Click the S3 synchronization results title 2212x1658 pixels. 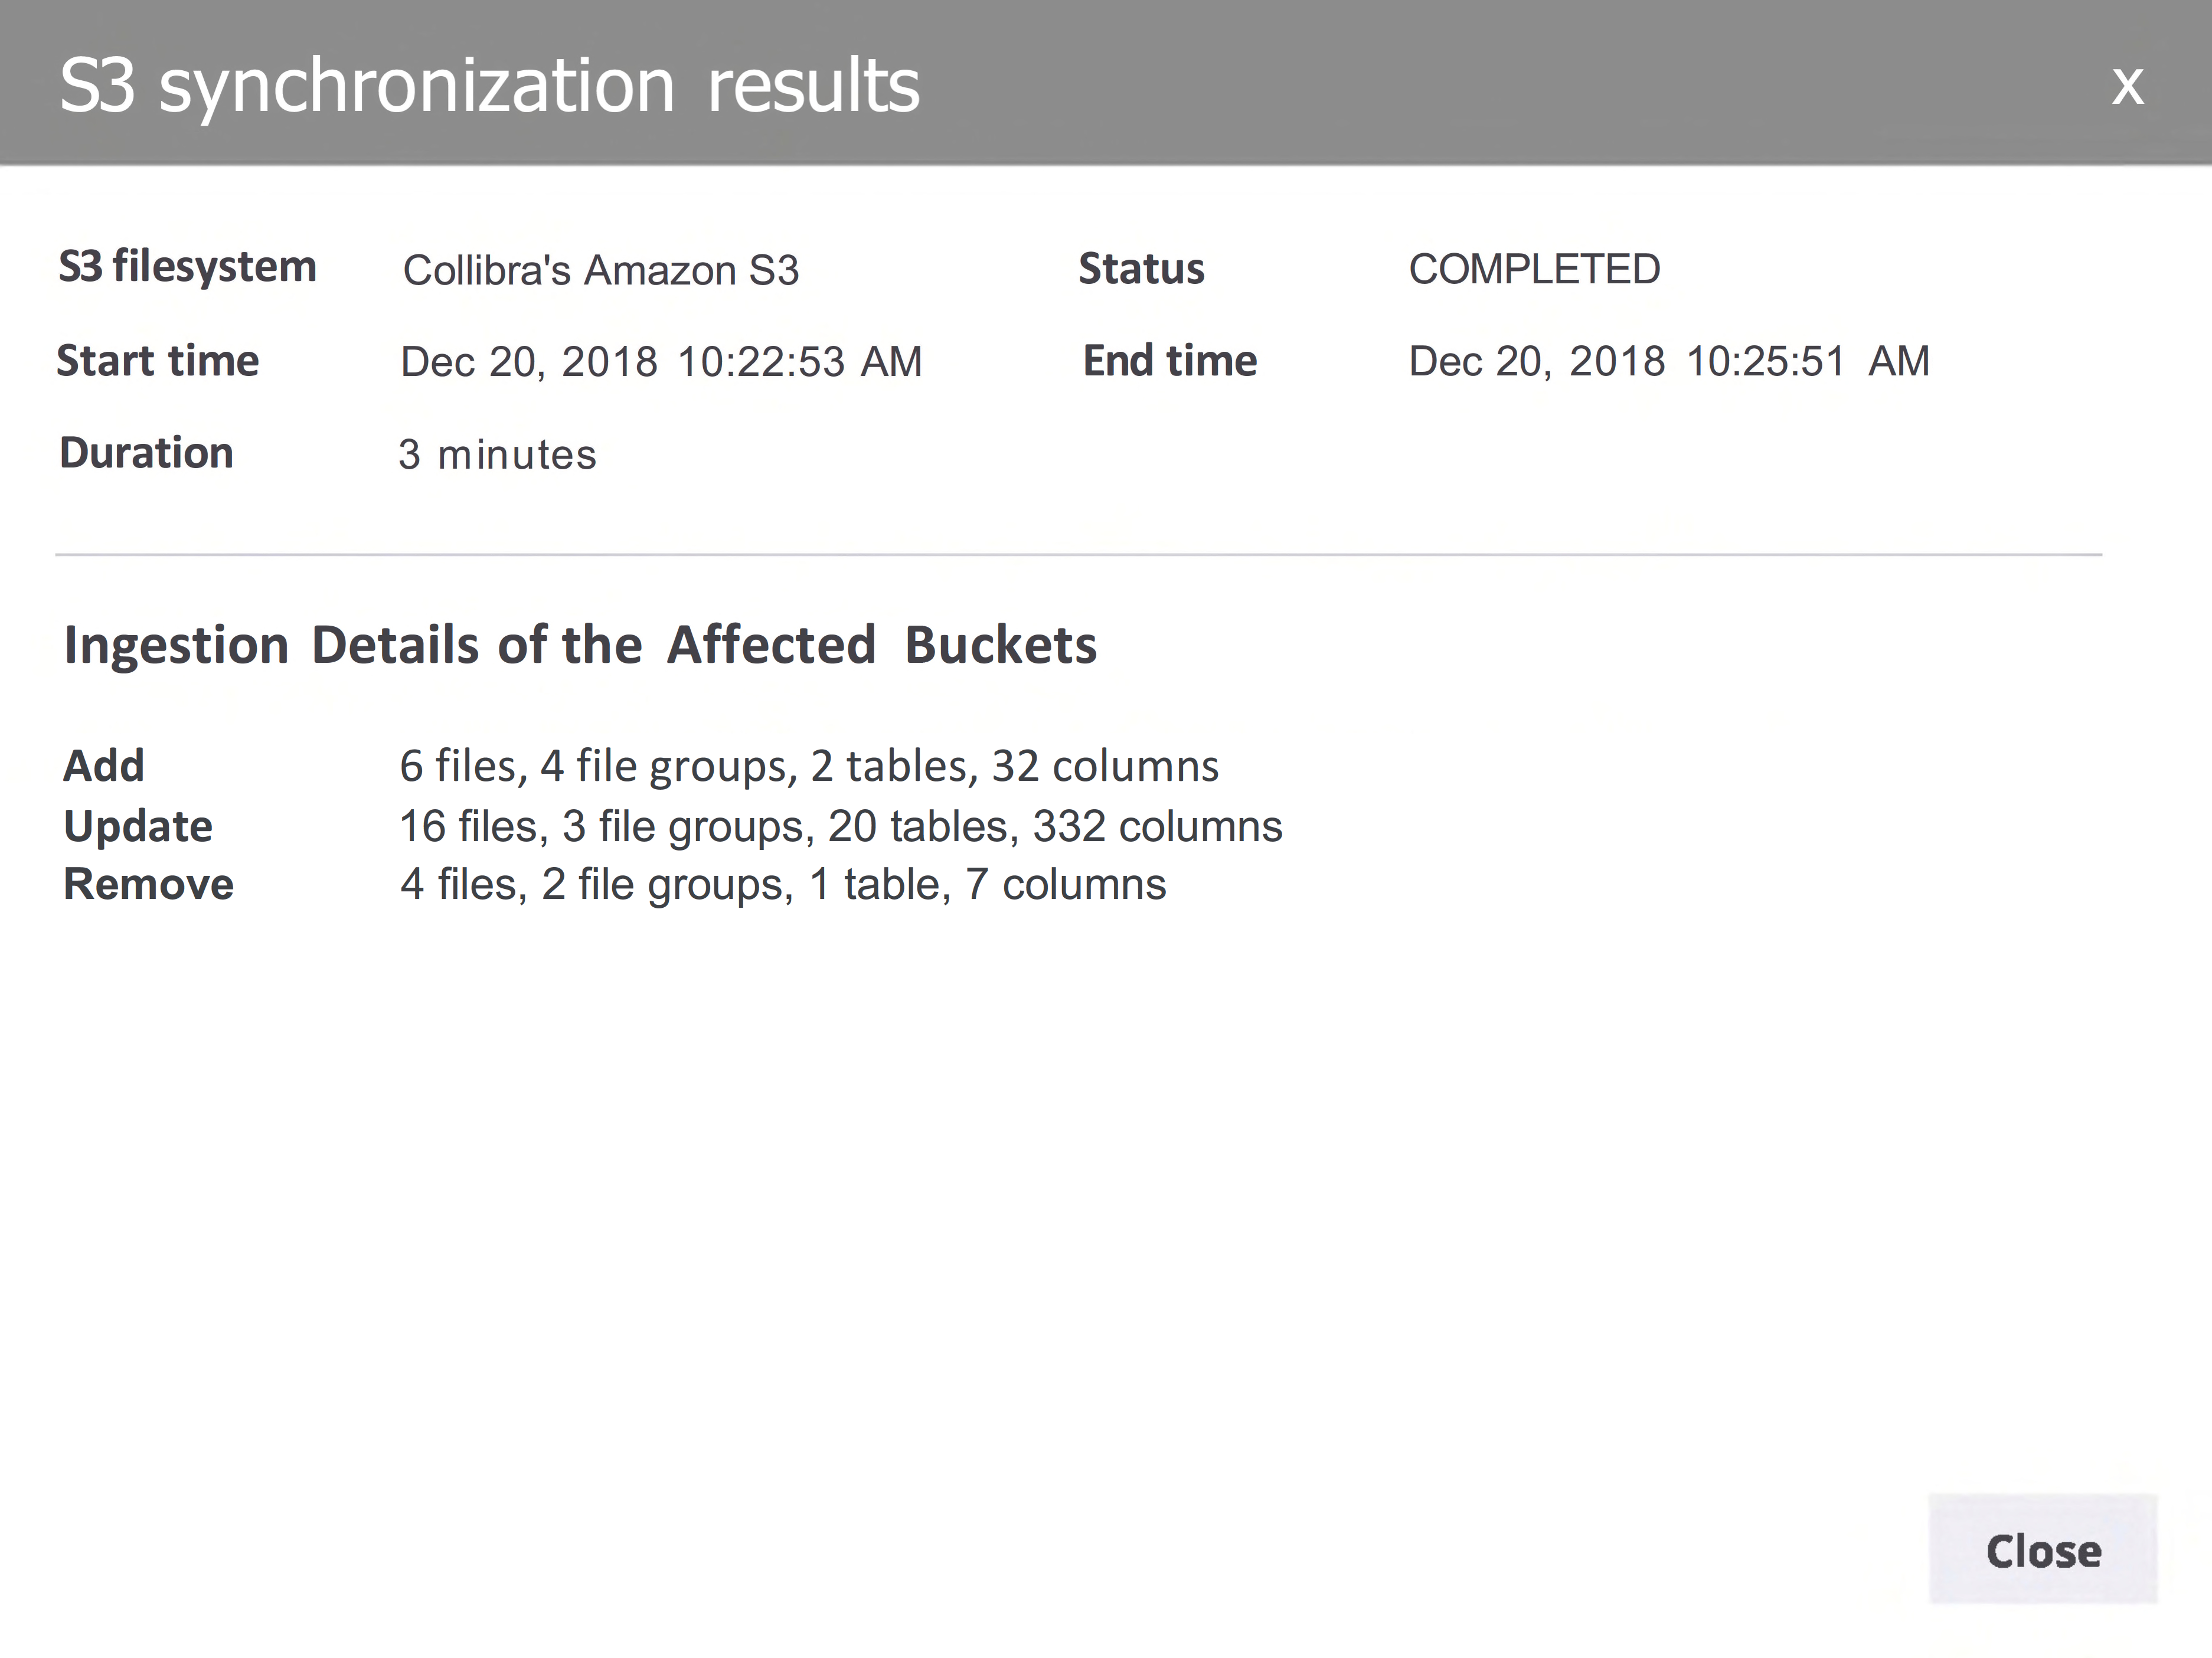(489, 86)
